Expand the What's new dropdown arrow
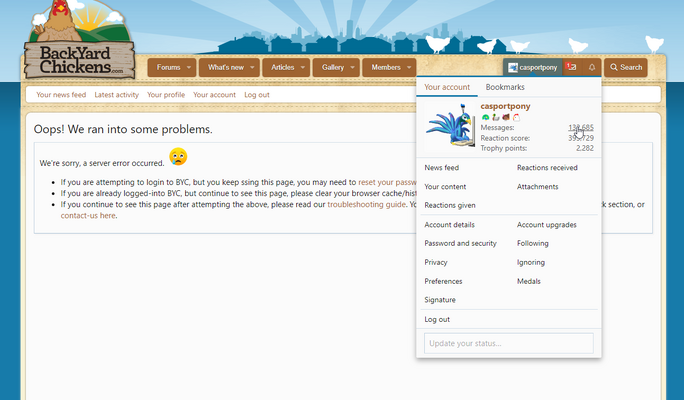Screen dimensions: 684x400 253,67
